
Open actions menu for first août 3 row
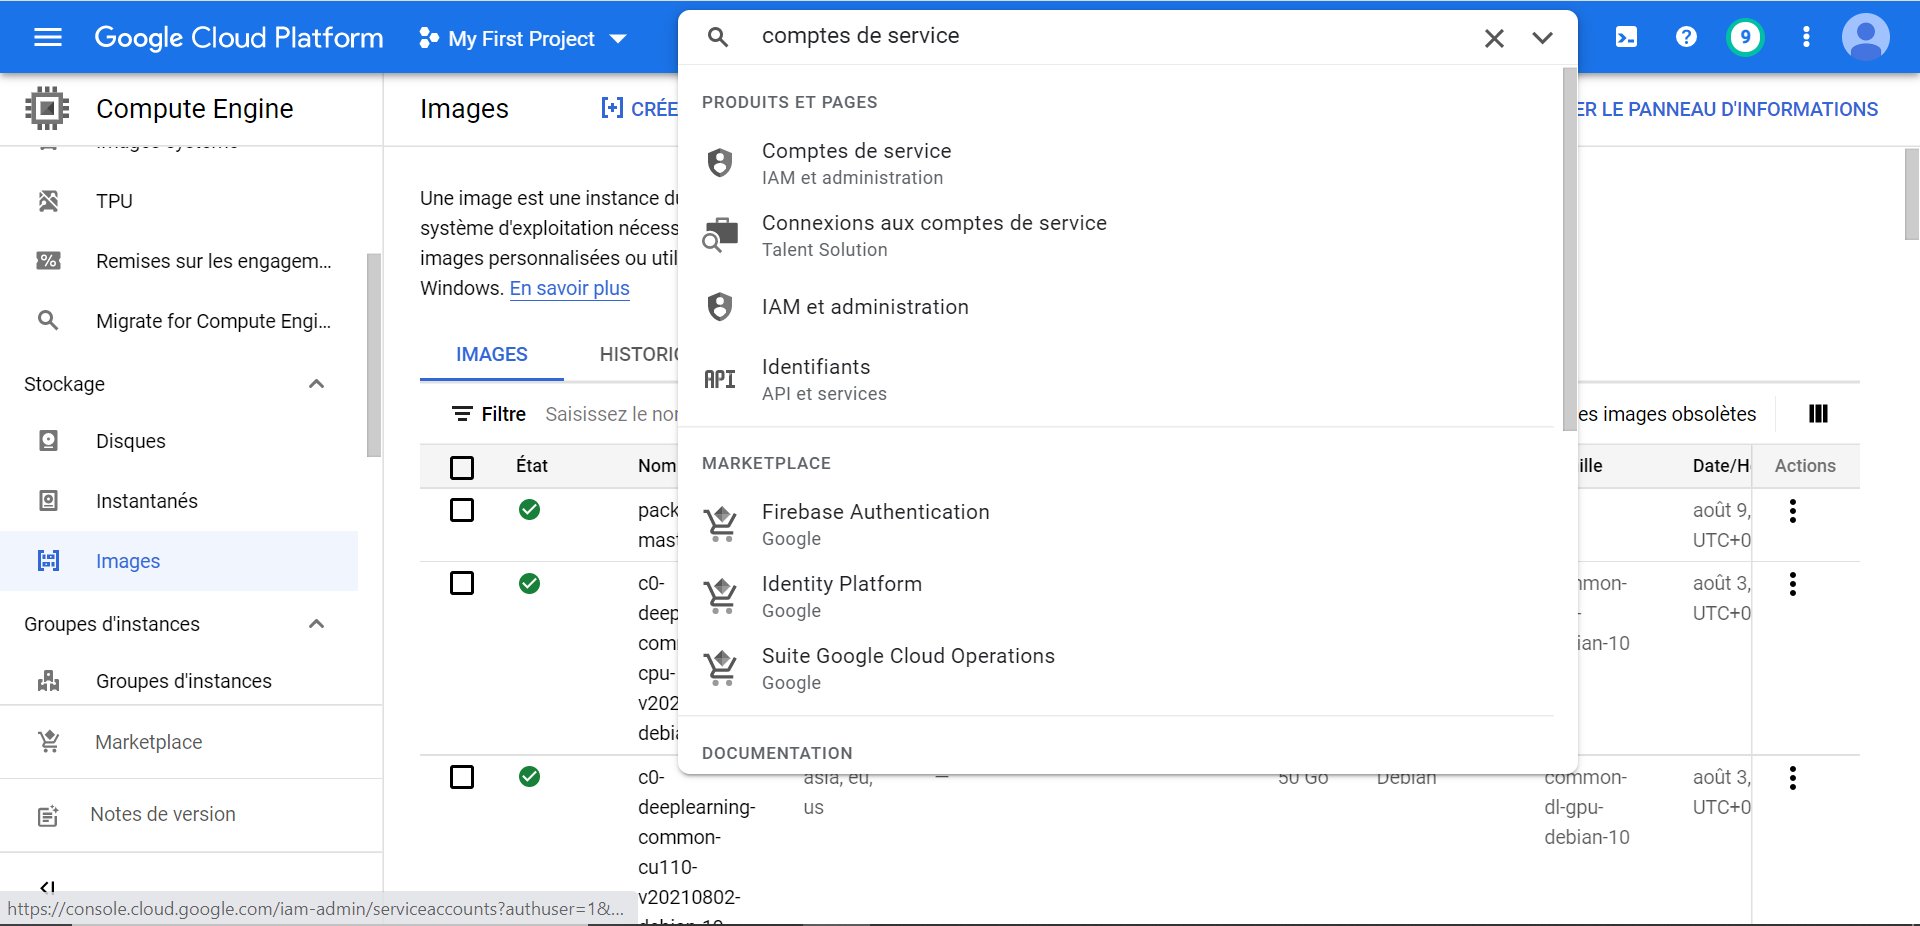click(1792, 584)
